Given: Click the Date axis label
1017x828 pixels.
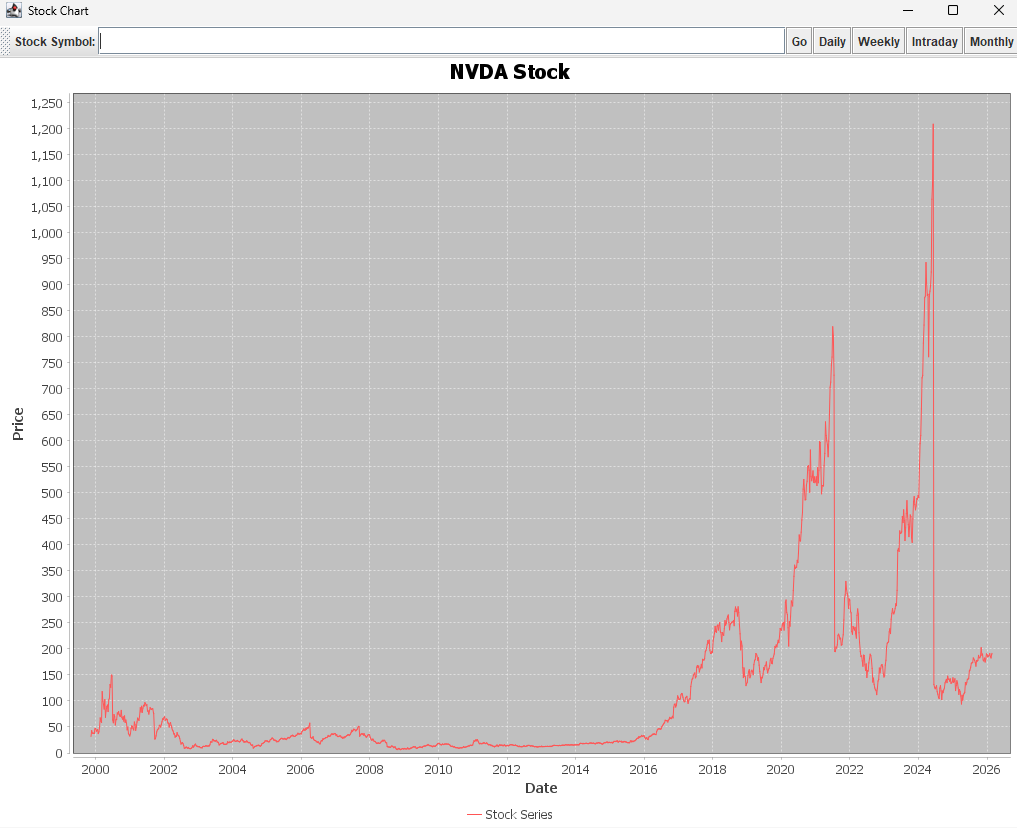Looking at the screenshot, I should (540, 788).
